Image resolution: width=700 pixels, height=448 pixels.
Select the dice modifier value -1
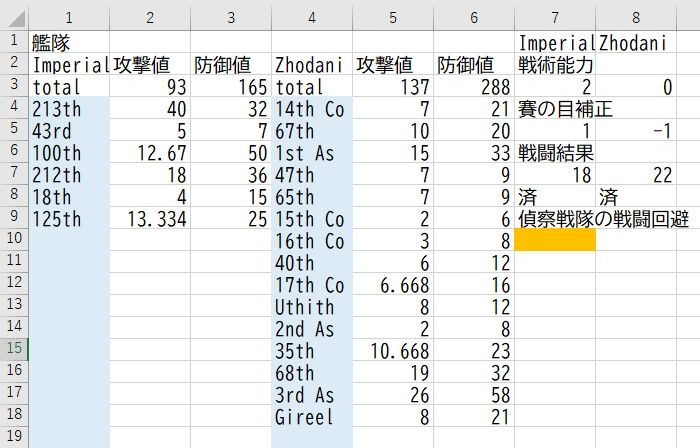636,130
